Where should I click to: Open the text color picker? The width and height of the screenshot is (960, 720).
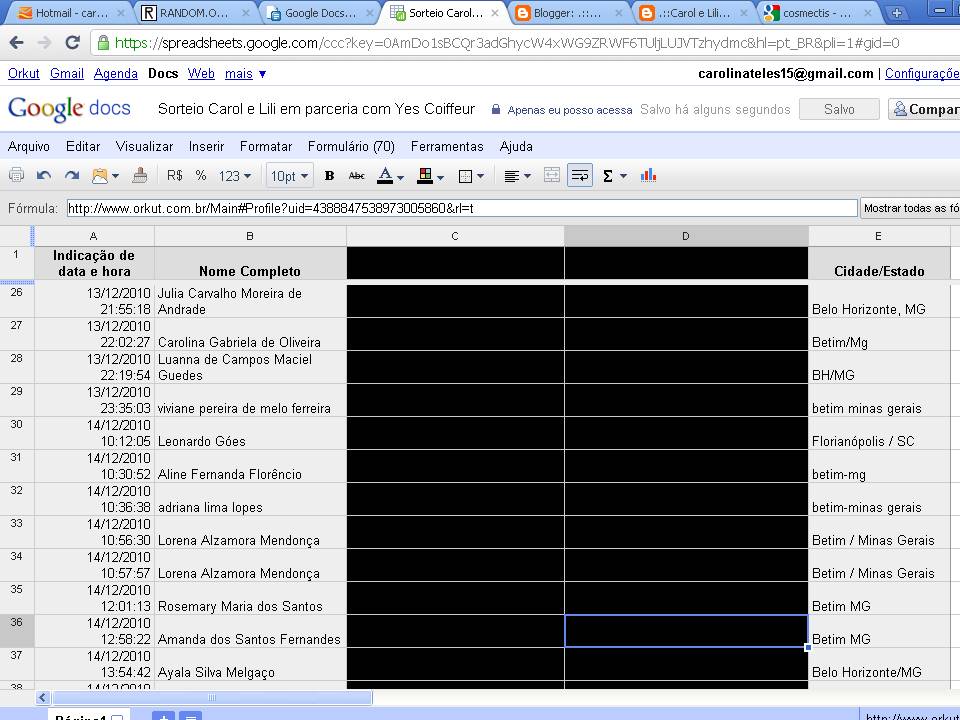coord(390,176)
